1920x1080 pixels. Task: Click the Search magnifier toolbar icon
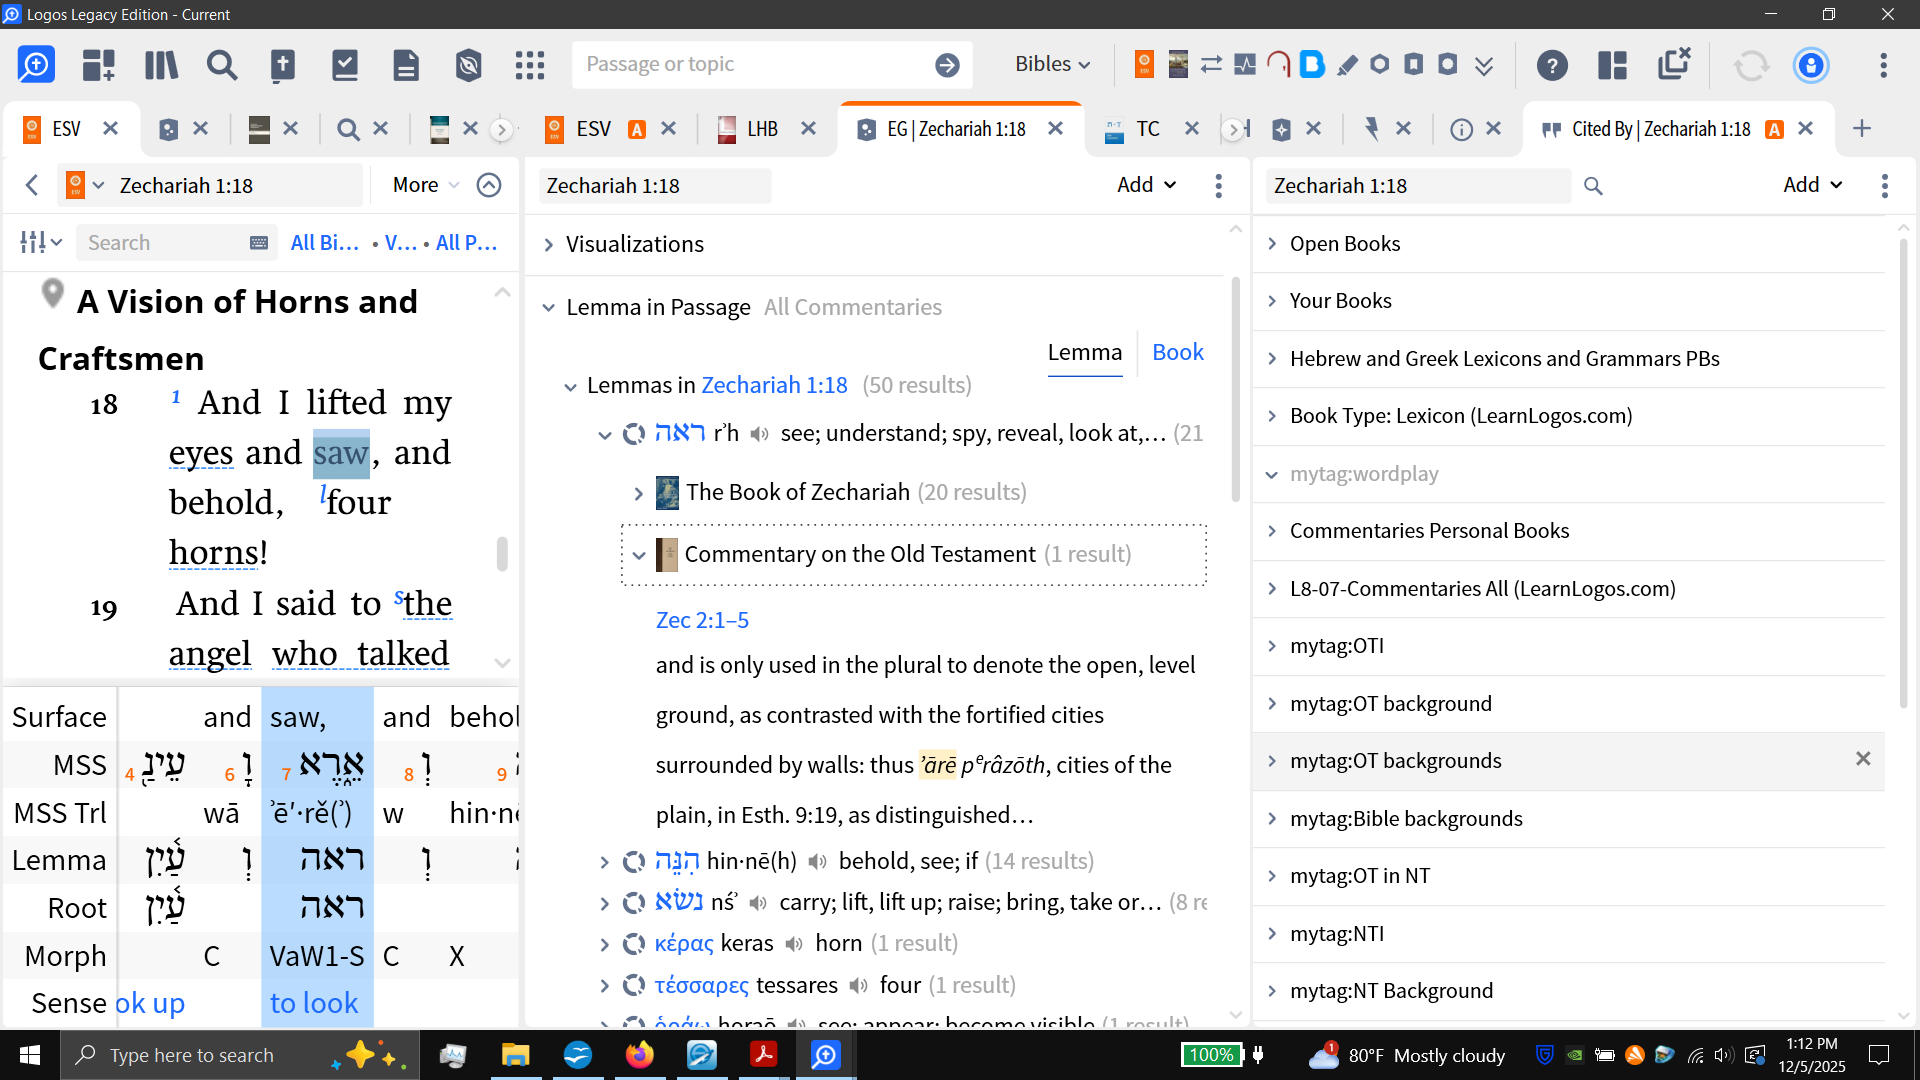click(x=222, y=66)
